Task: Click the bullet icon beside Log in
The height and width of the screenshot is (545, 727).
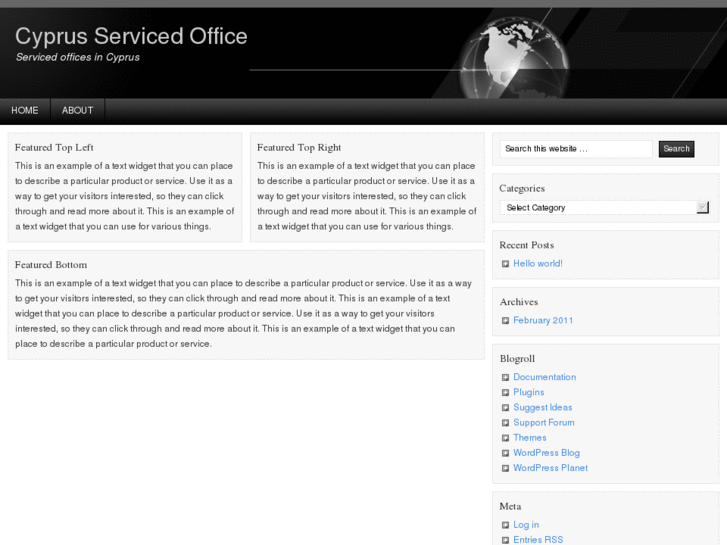Action: coord(505,525)
